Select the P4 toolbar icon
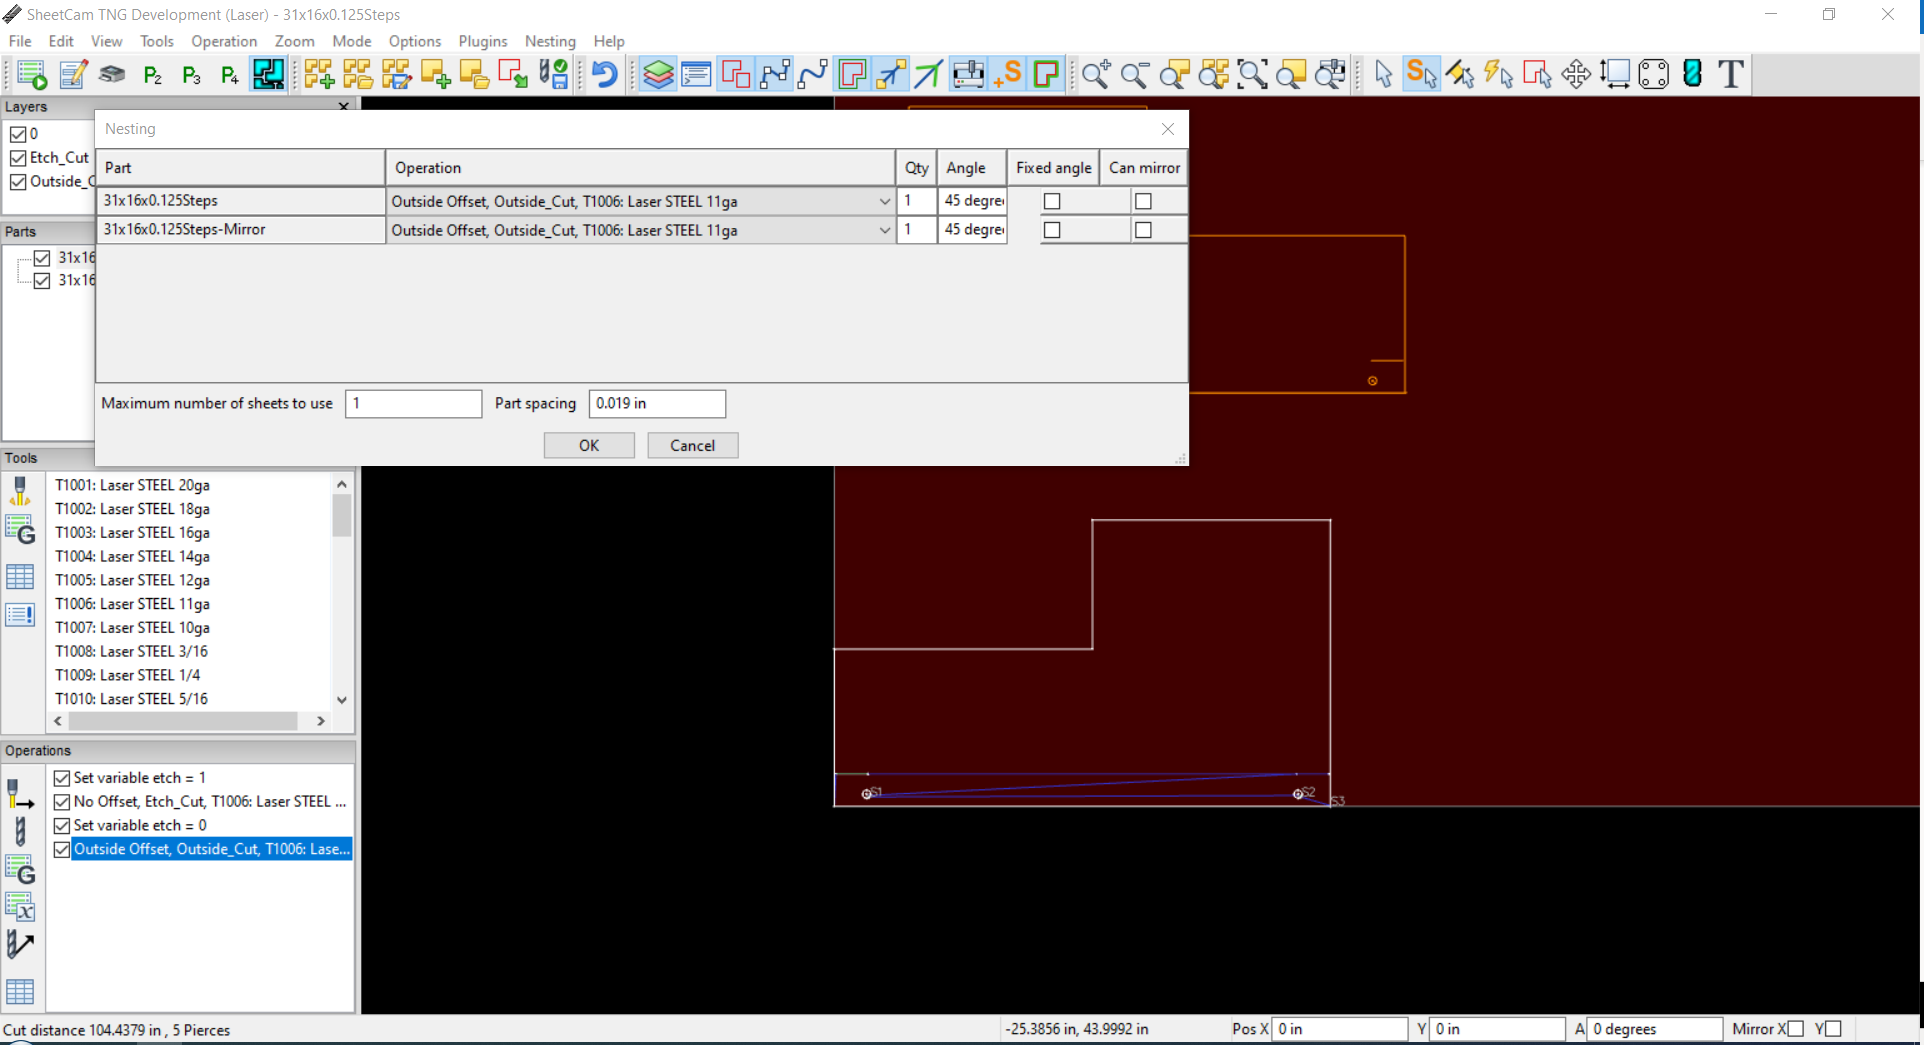Screen dimensions: 1924x1045 coord(230,74)
